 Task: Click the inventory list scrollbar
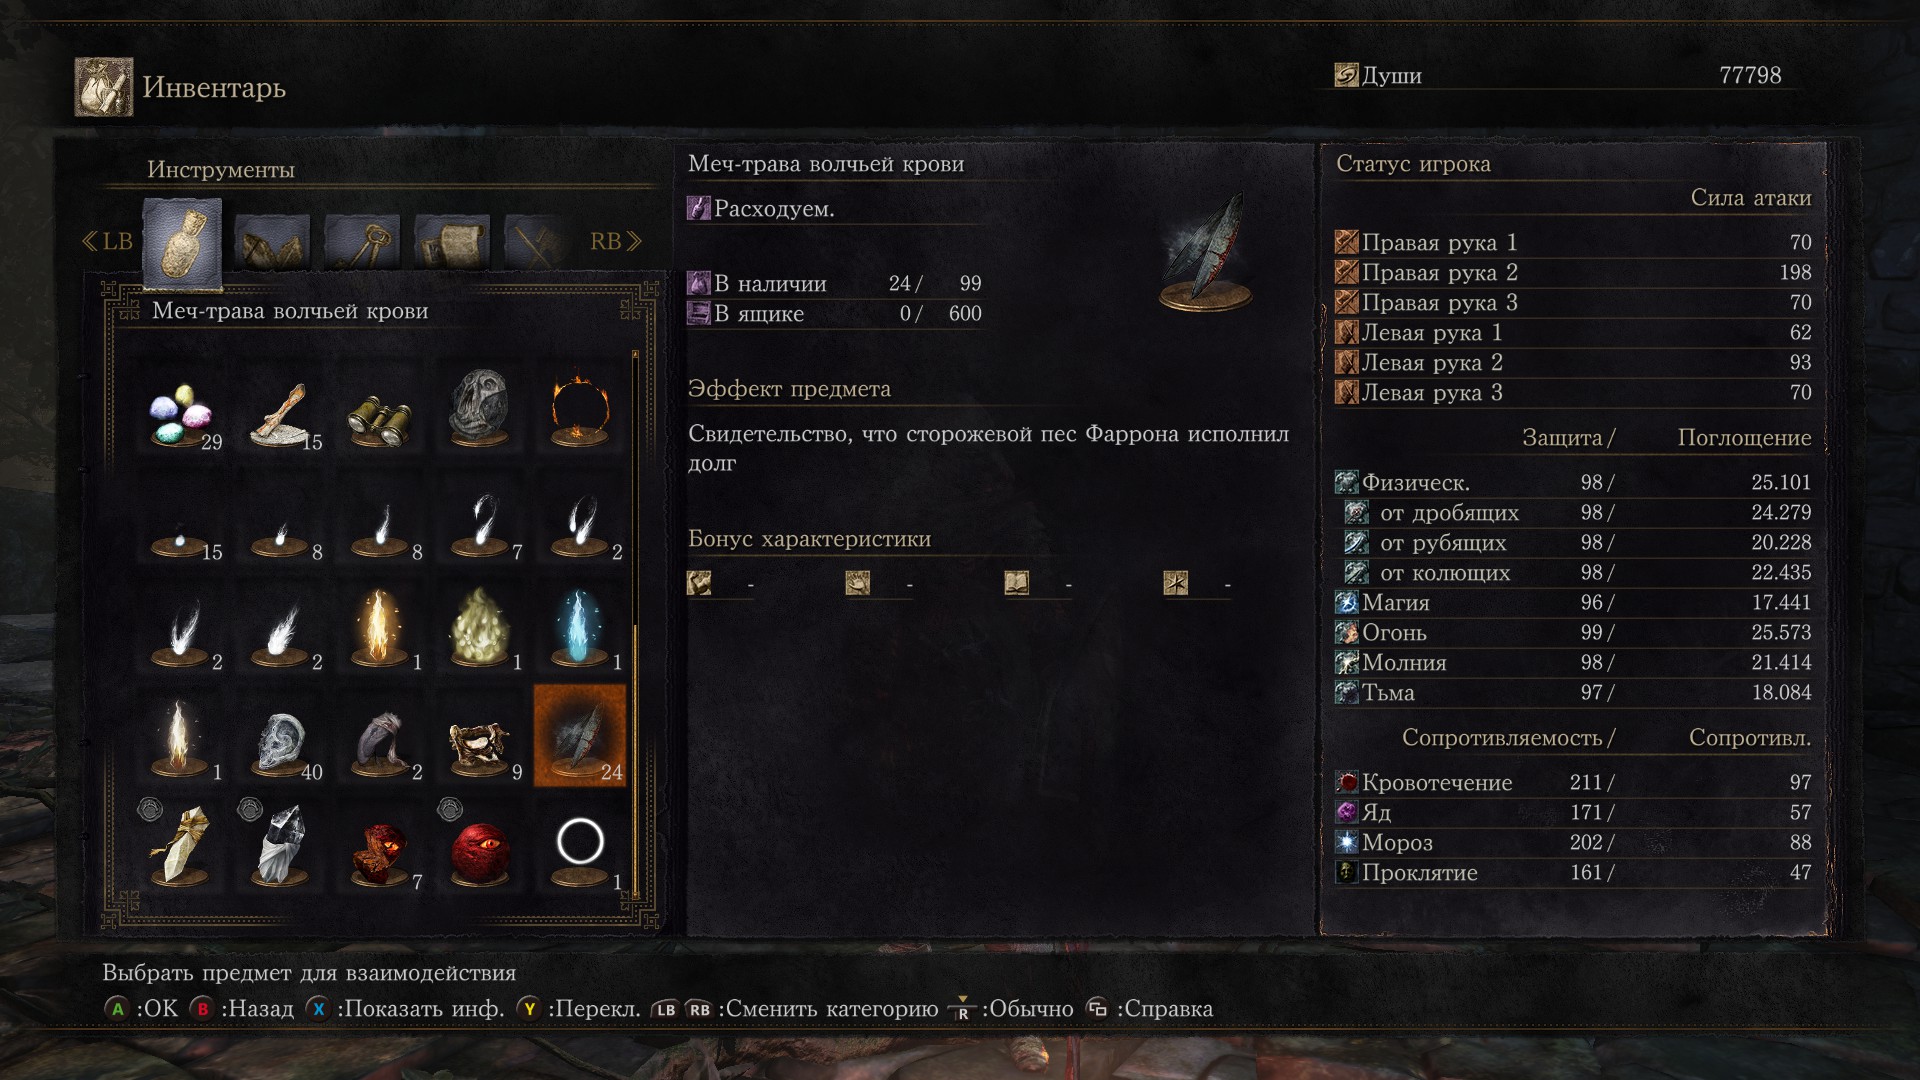tap(635, 620)
